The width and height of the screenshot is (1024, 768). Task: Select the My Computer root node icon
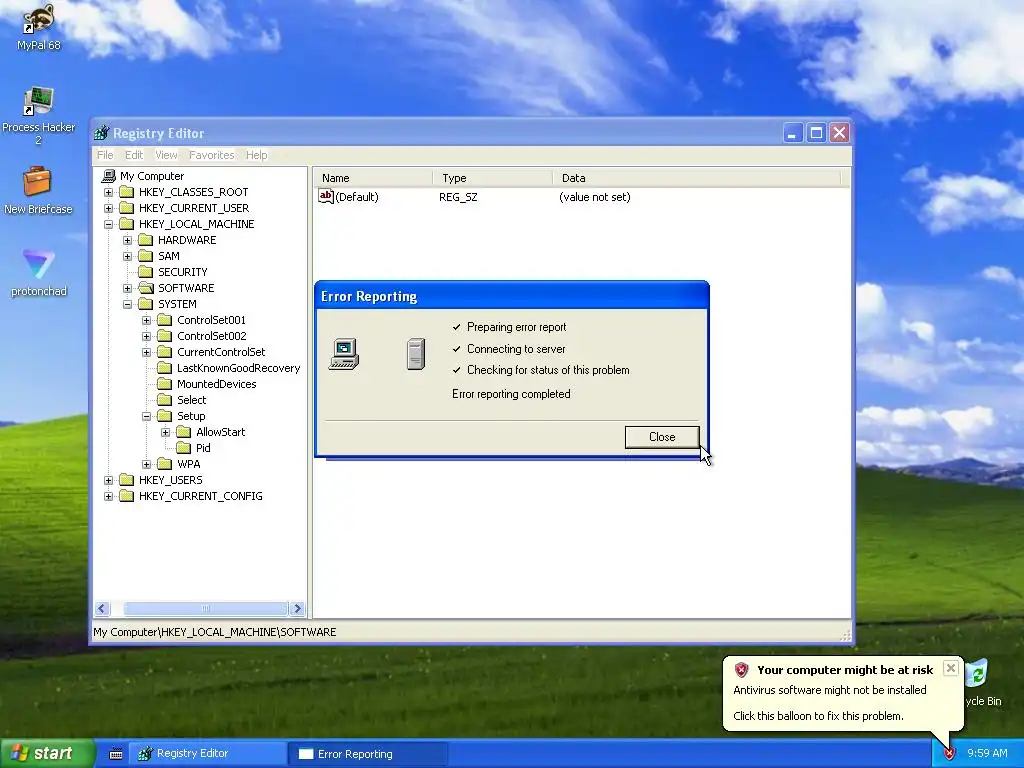click(x=108, y=176)
